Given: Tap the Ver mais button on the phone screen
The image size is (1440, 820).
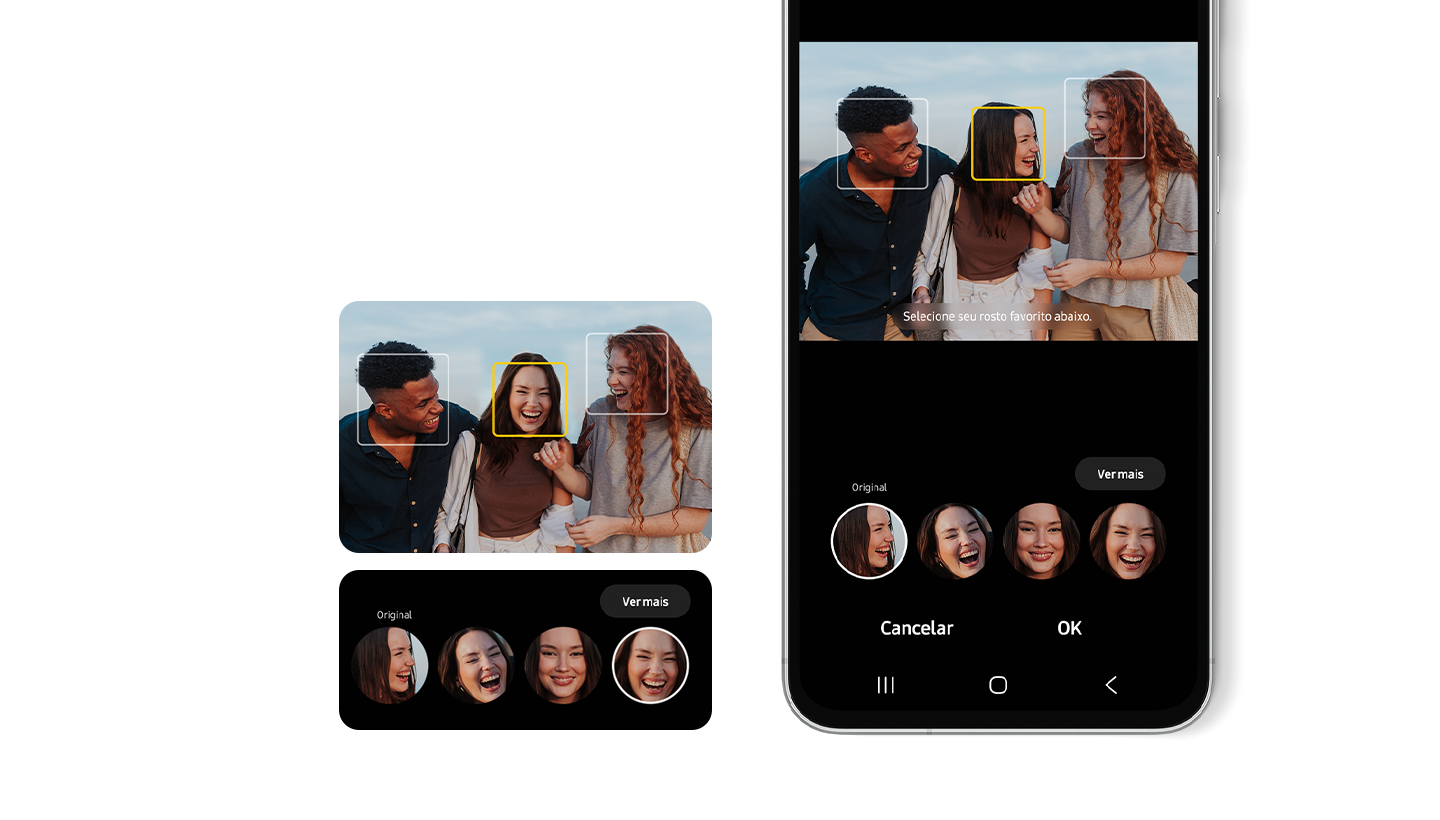Looking at the screenshot, I should [1120, 473].
